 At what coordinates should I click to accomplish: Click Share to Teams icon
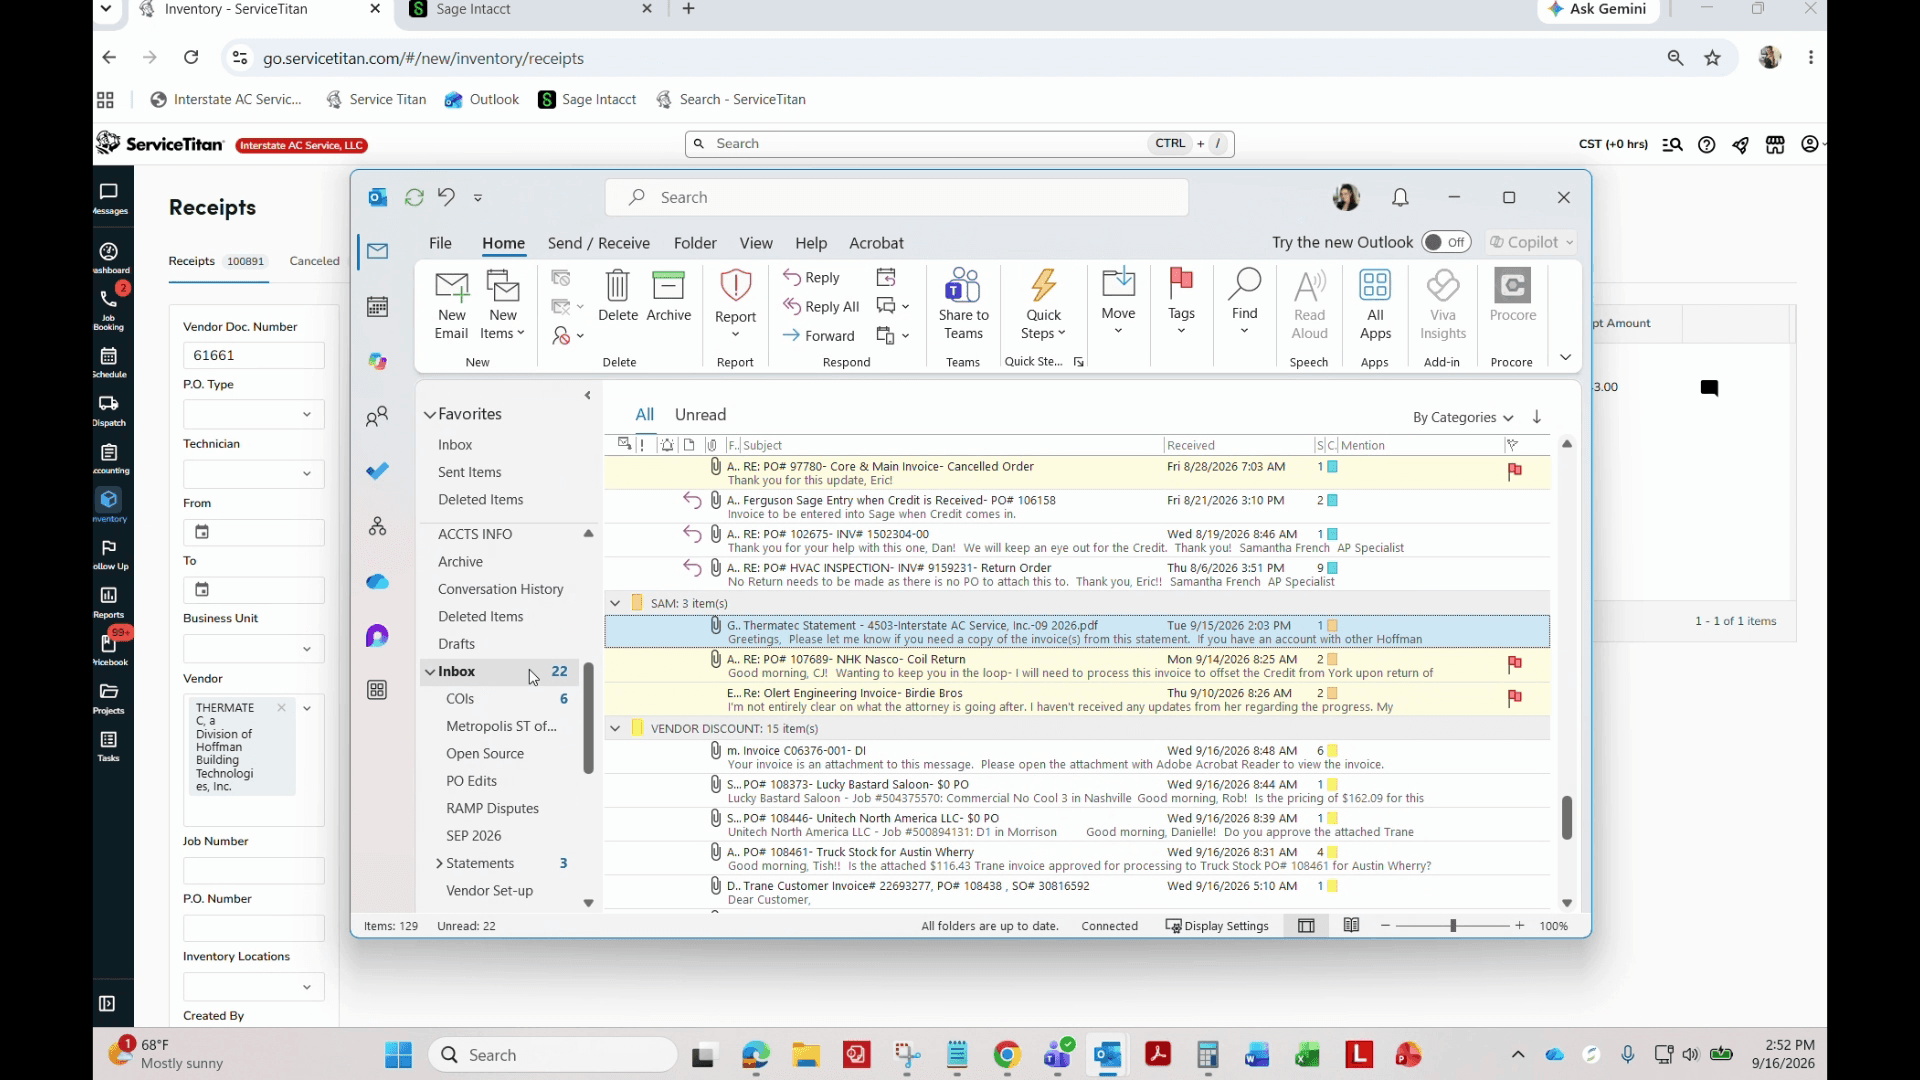(963, 305)
